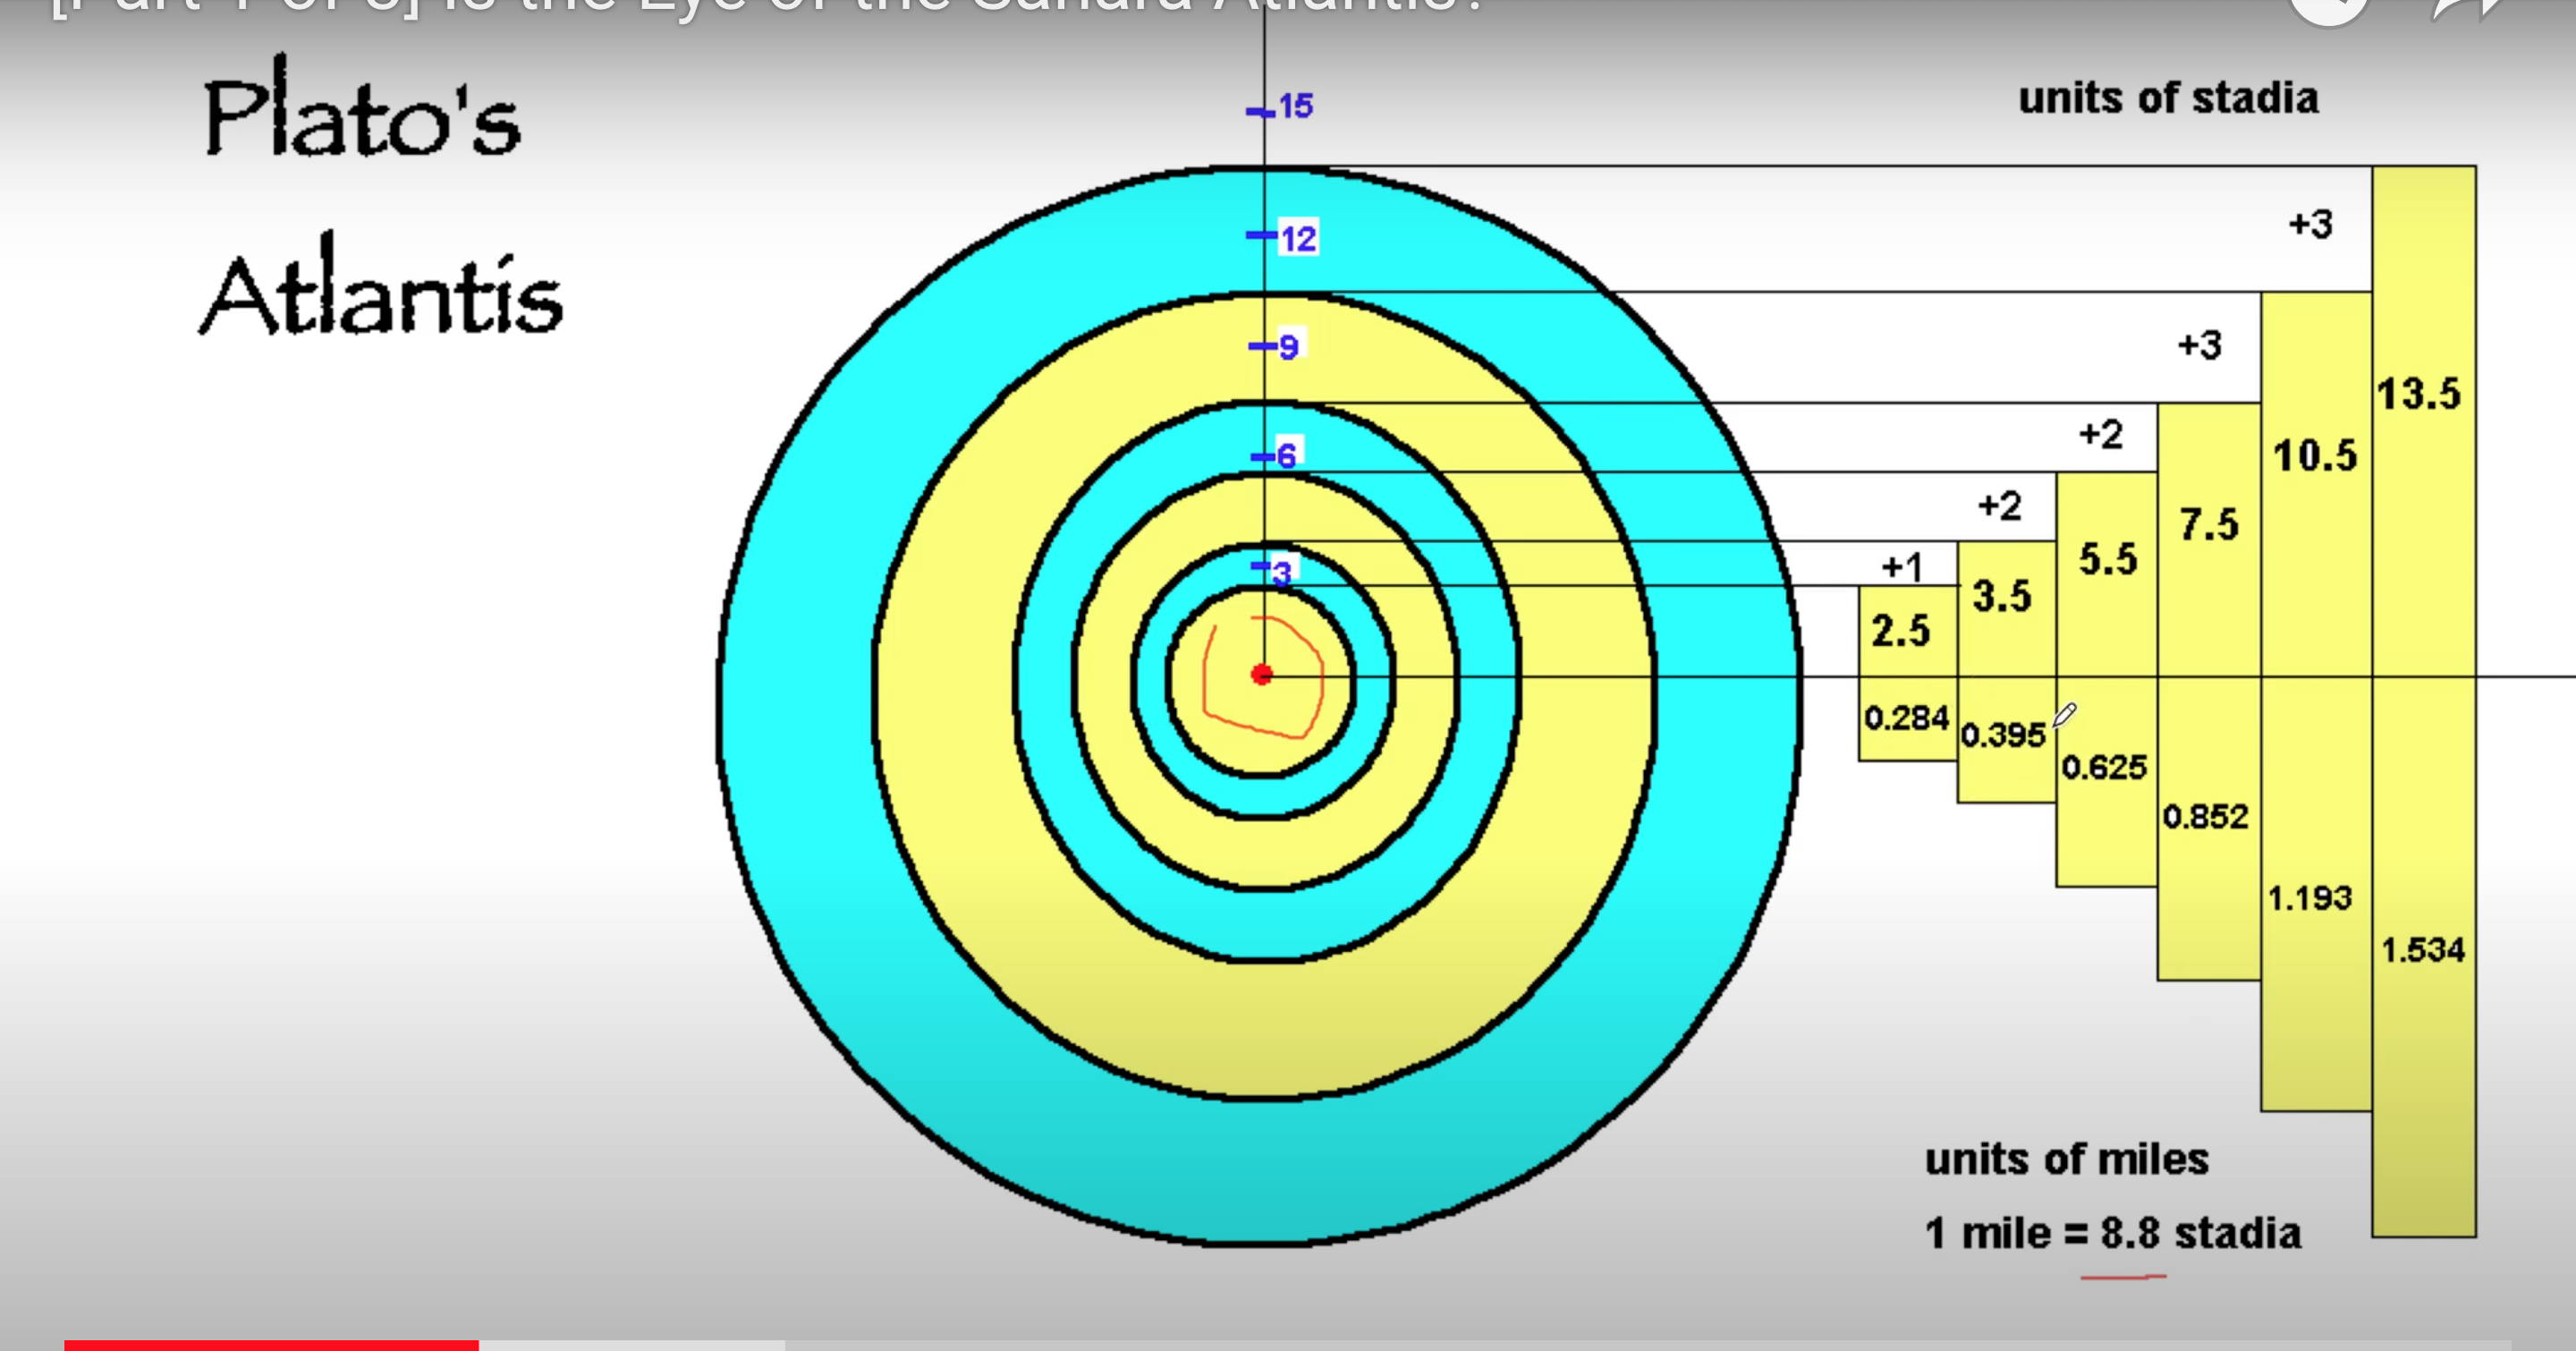Click the "1 mile = 8.8 stadia" text
The height and width of the screenshot is (1351, 2576).
[x=2112, y=1233]
